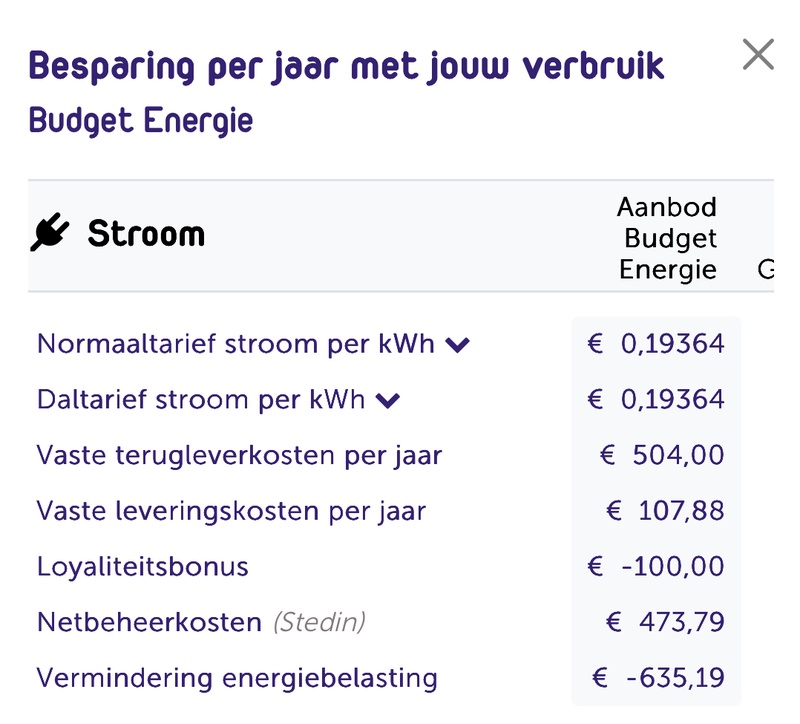Click the Loyaliteitsbonus label

[142, 567]
